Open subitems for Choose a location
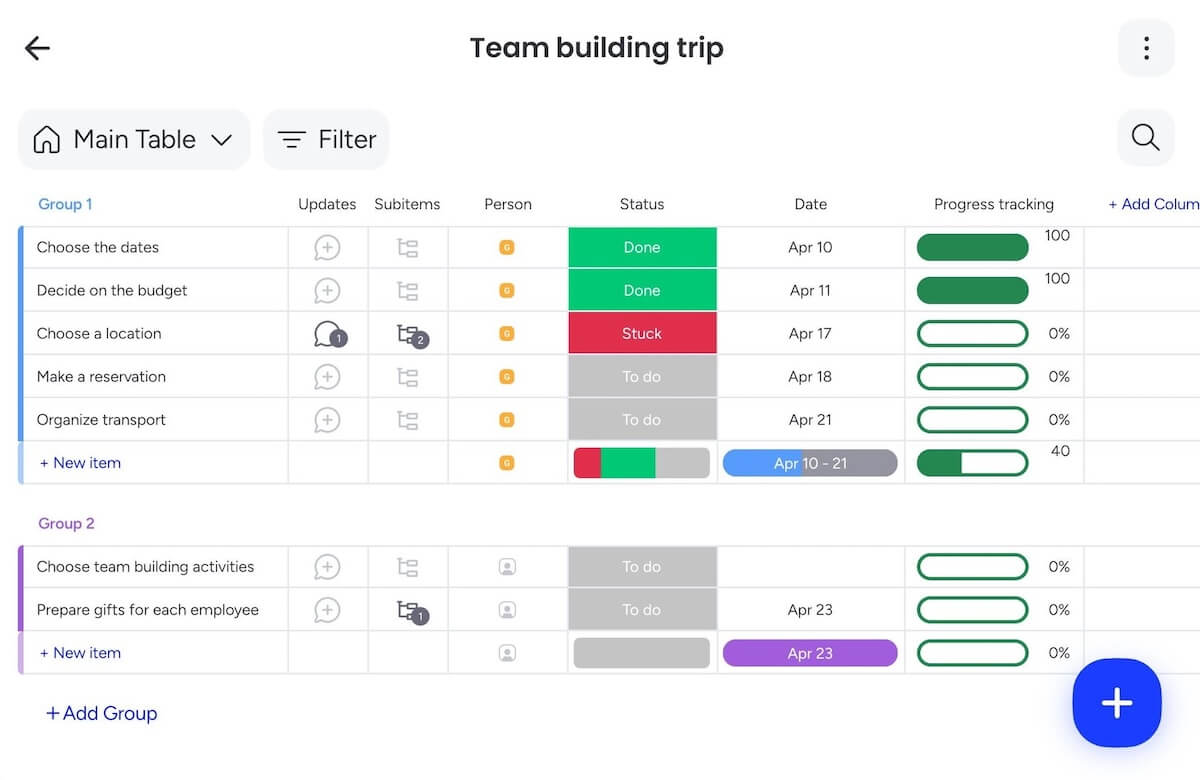1200x780 pixels. pos(409,335)
